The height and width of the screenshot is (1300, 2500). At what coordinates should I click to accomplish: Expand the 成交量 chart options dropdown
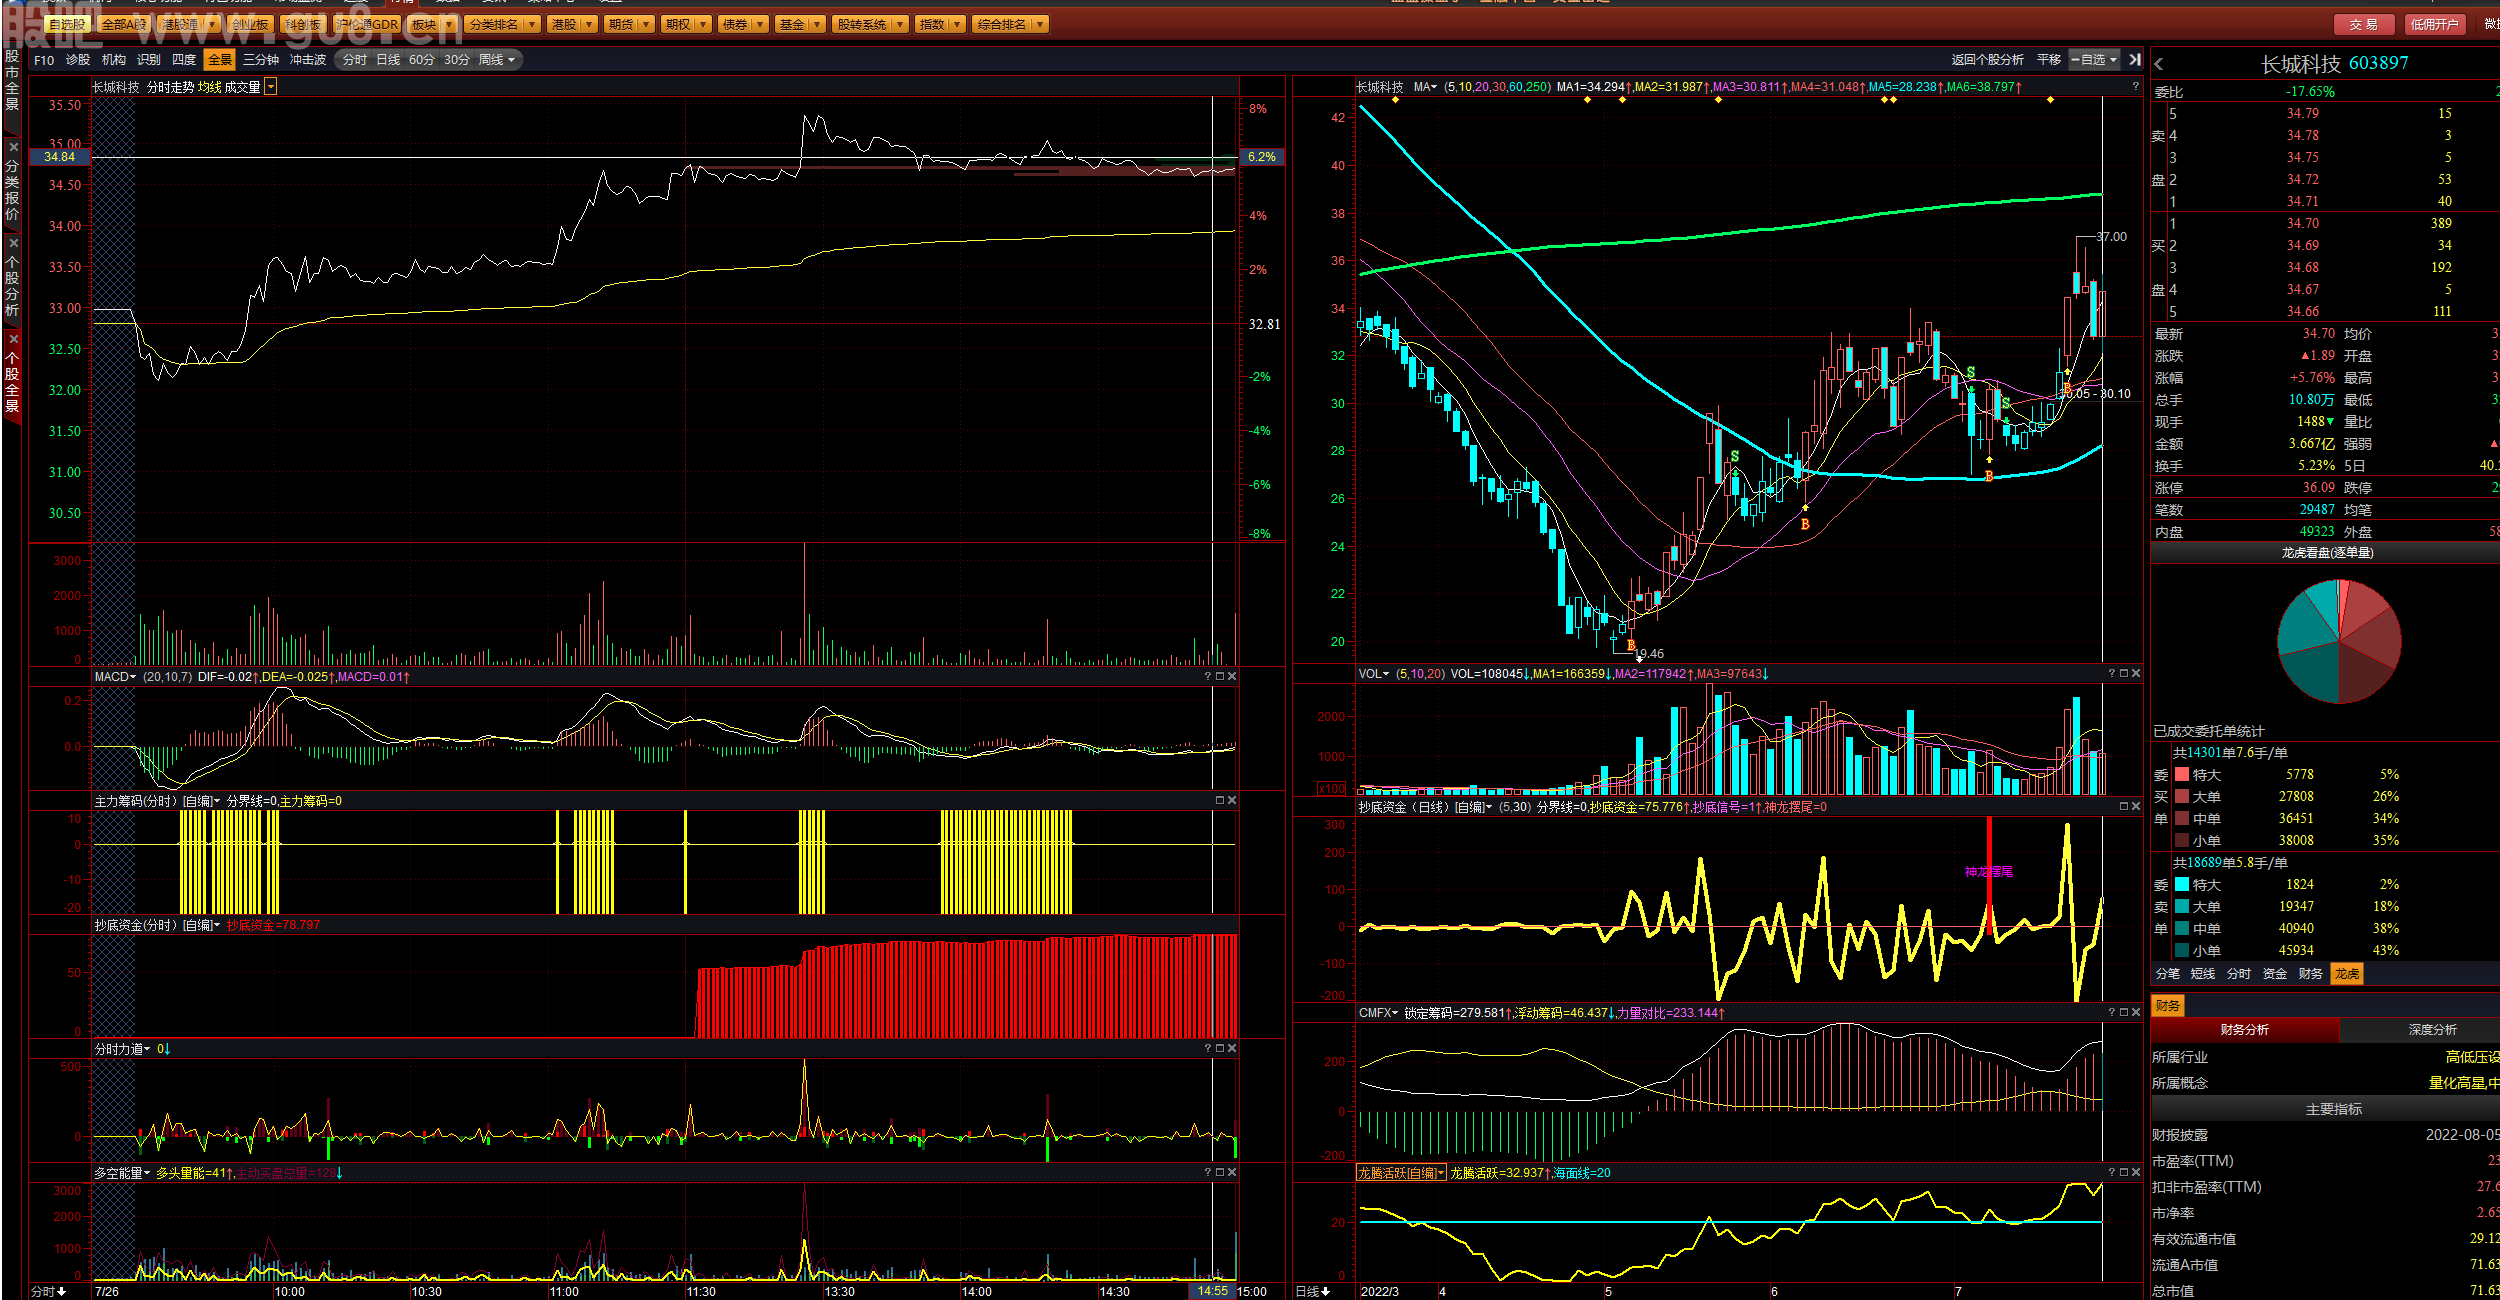tap(271, 87)
